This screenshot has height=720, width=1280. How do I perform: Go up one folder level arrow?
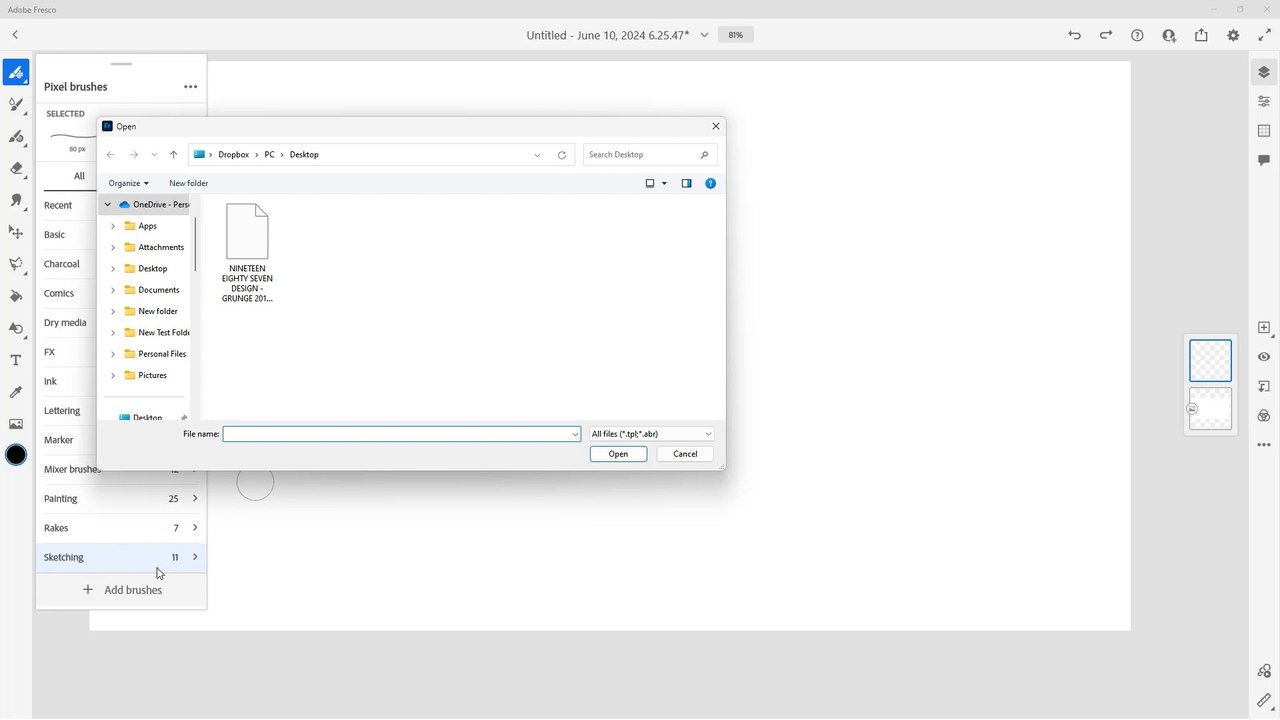[x=173, y=155]
